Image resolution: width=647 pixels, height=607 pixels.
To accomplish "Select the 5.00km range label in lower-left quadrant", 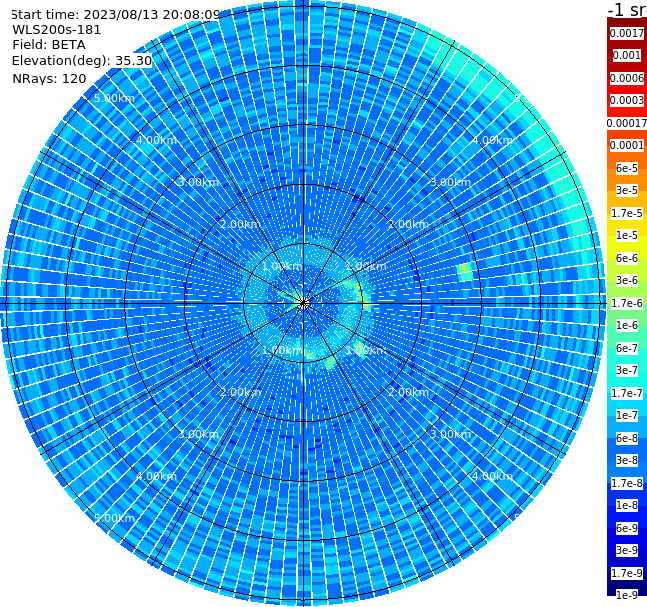I will (x=114, y=518).
